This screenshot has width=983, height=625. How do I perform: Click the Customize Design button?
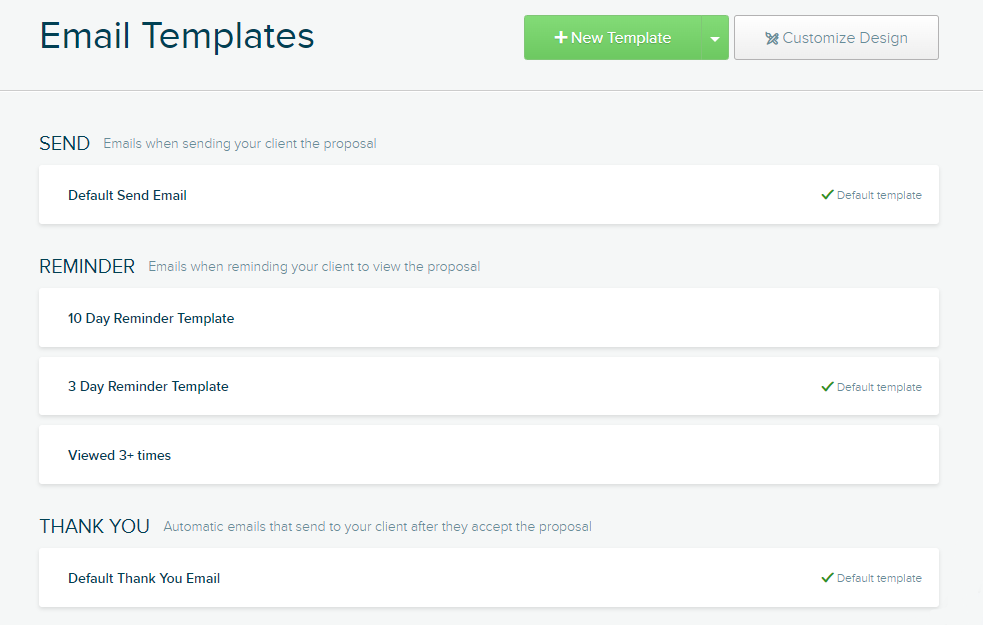(836, 38)
